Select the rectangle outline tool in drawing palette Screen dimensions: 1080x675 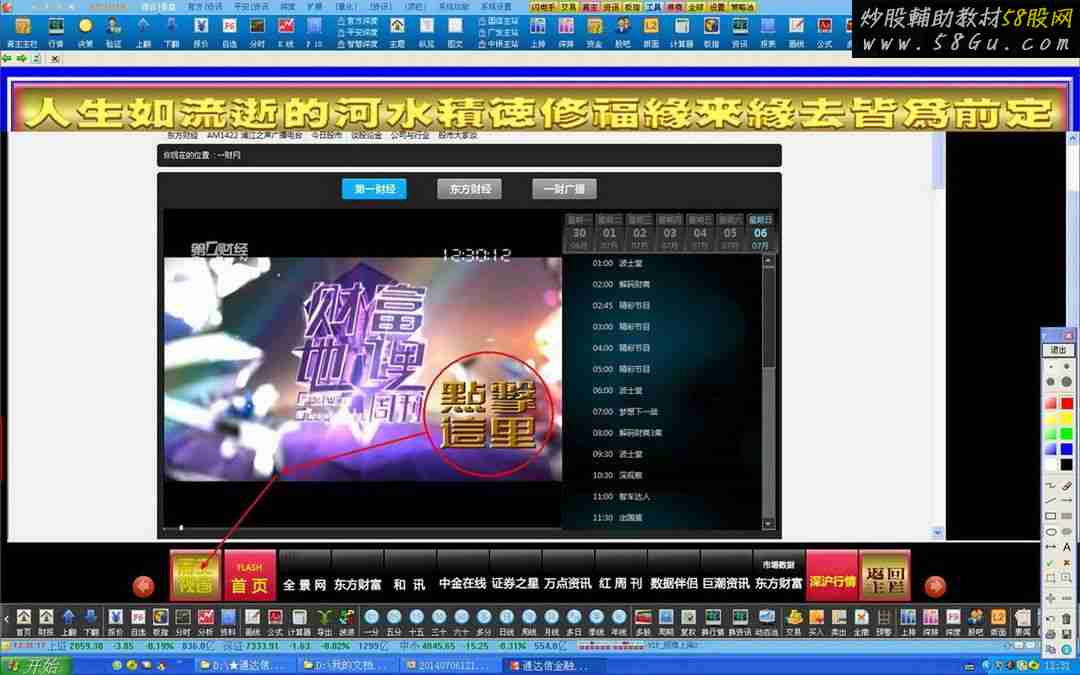1051,516
